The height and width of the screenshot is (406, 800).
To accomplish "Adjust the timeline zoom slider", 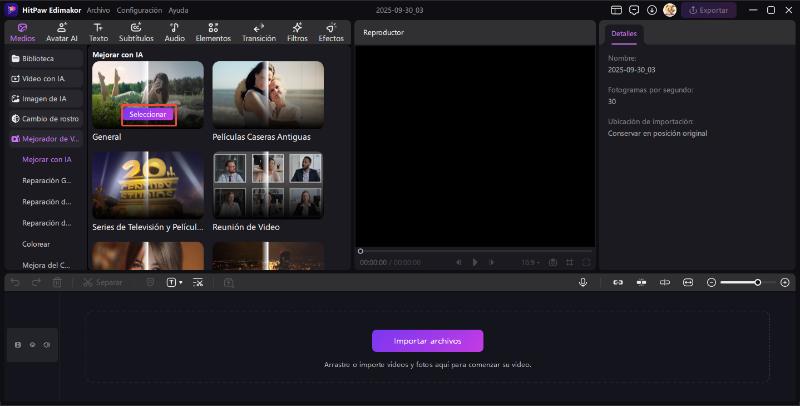I will point(757,283).
